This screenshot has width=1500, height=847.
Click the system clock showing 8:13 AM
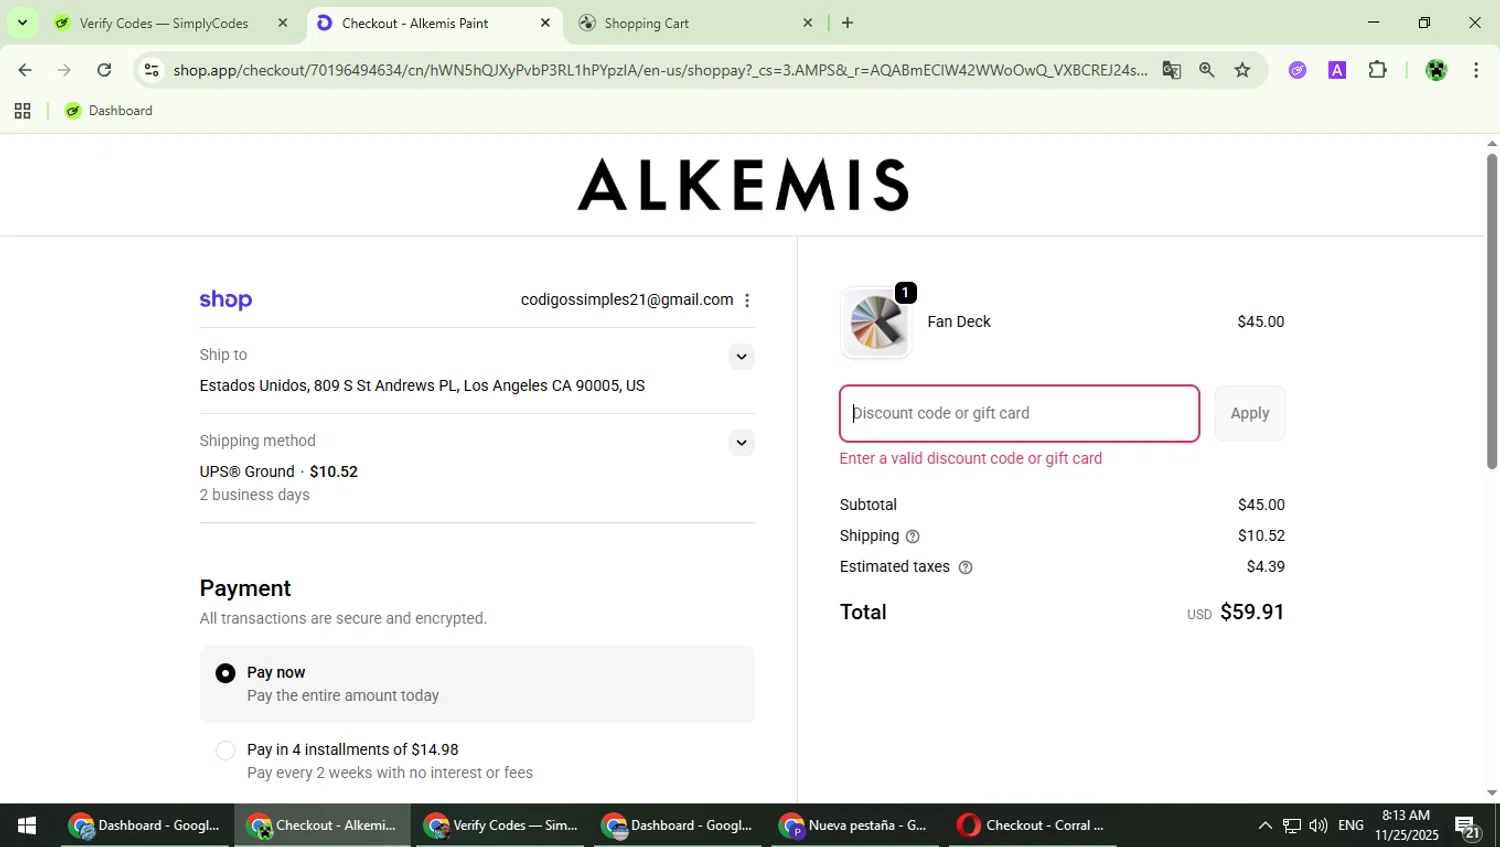click(x=1406, y=825)
